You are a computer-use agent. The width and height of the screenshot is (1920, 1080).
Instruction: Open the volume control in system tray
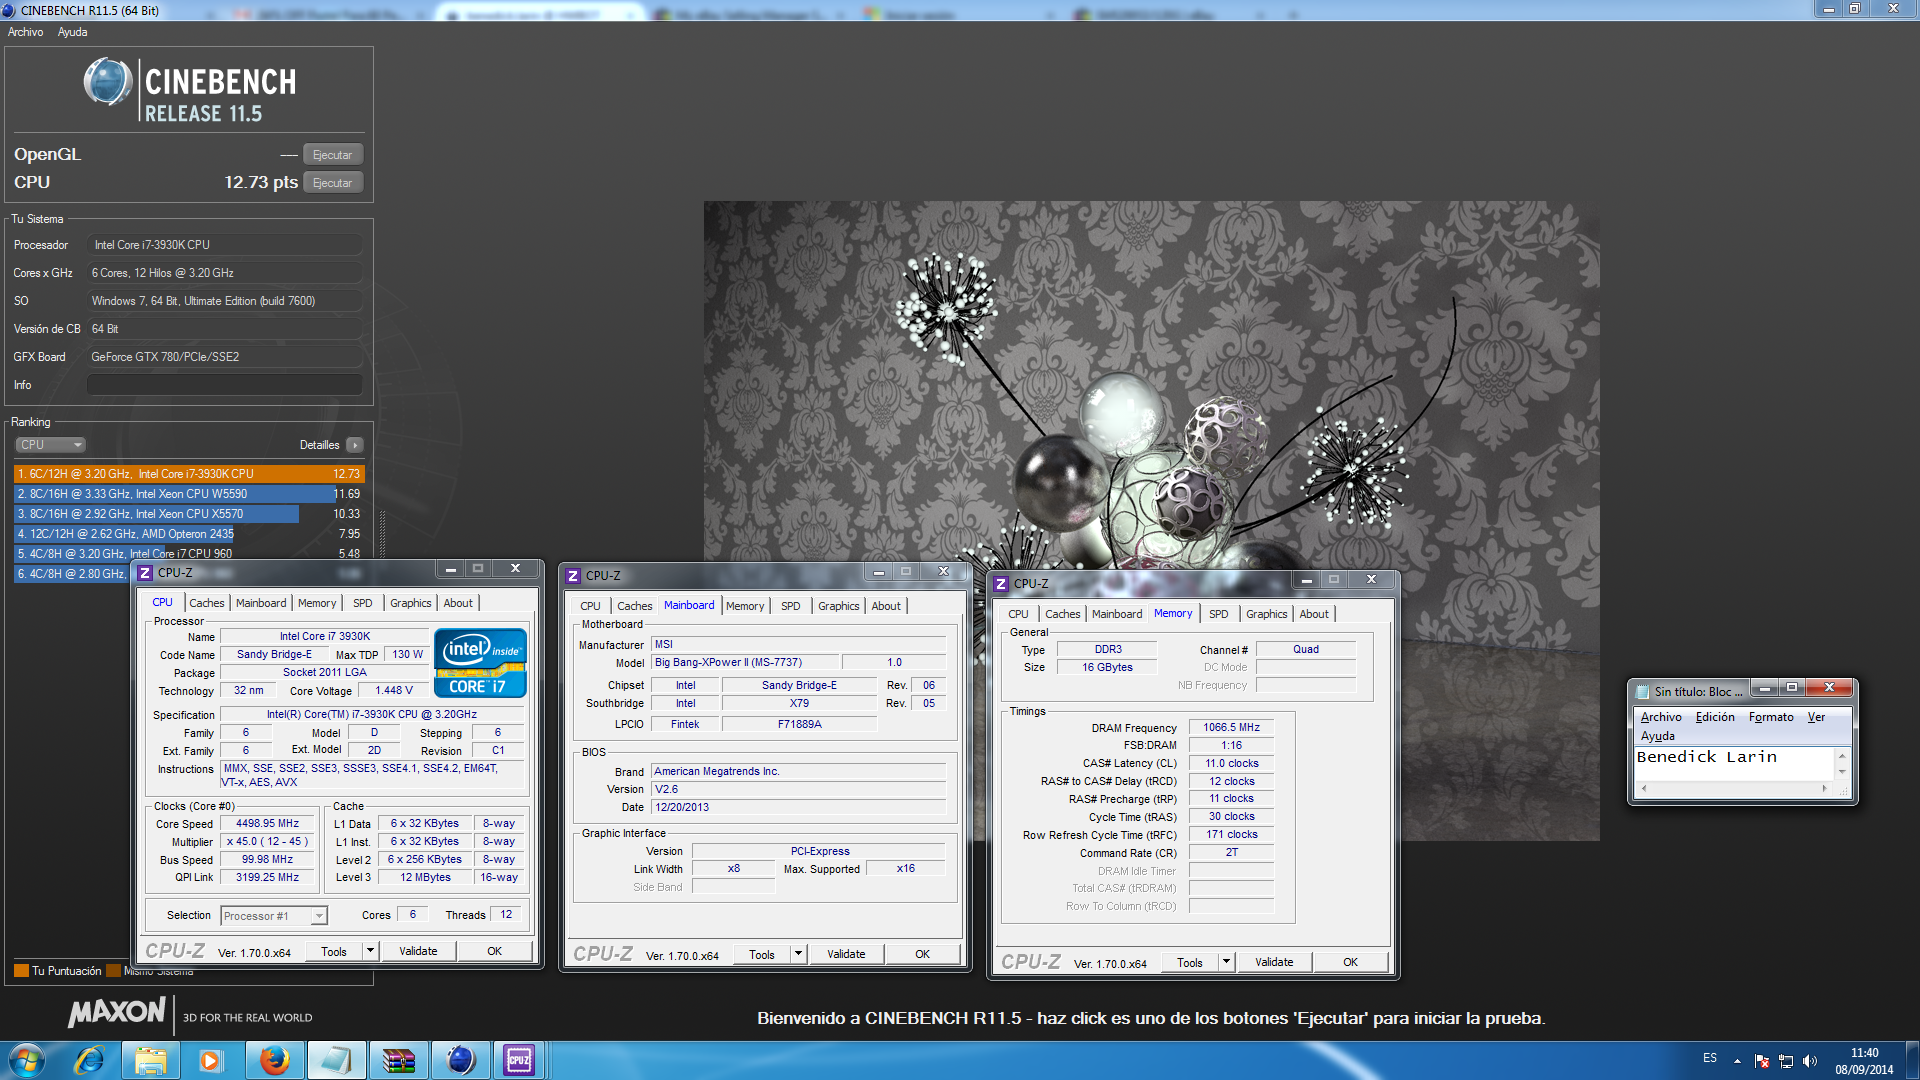pyautogui.click(x=1809, y=1061)
